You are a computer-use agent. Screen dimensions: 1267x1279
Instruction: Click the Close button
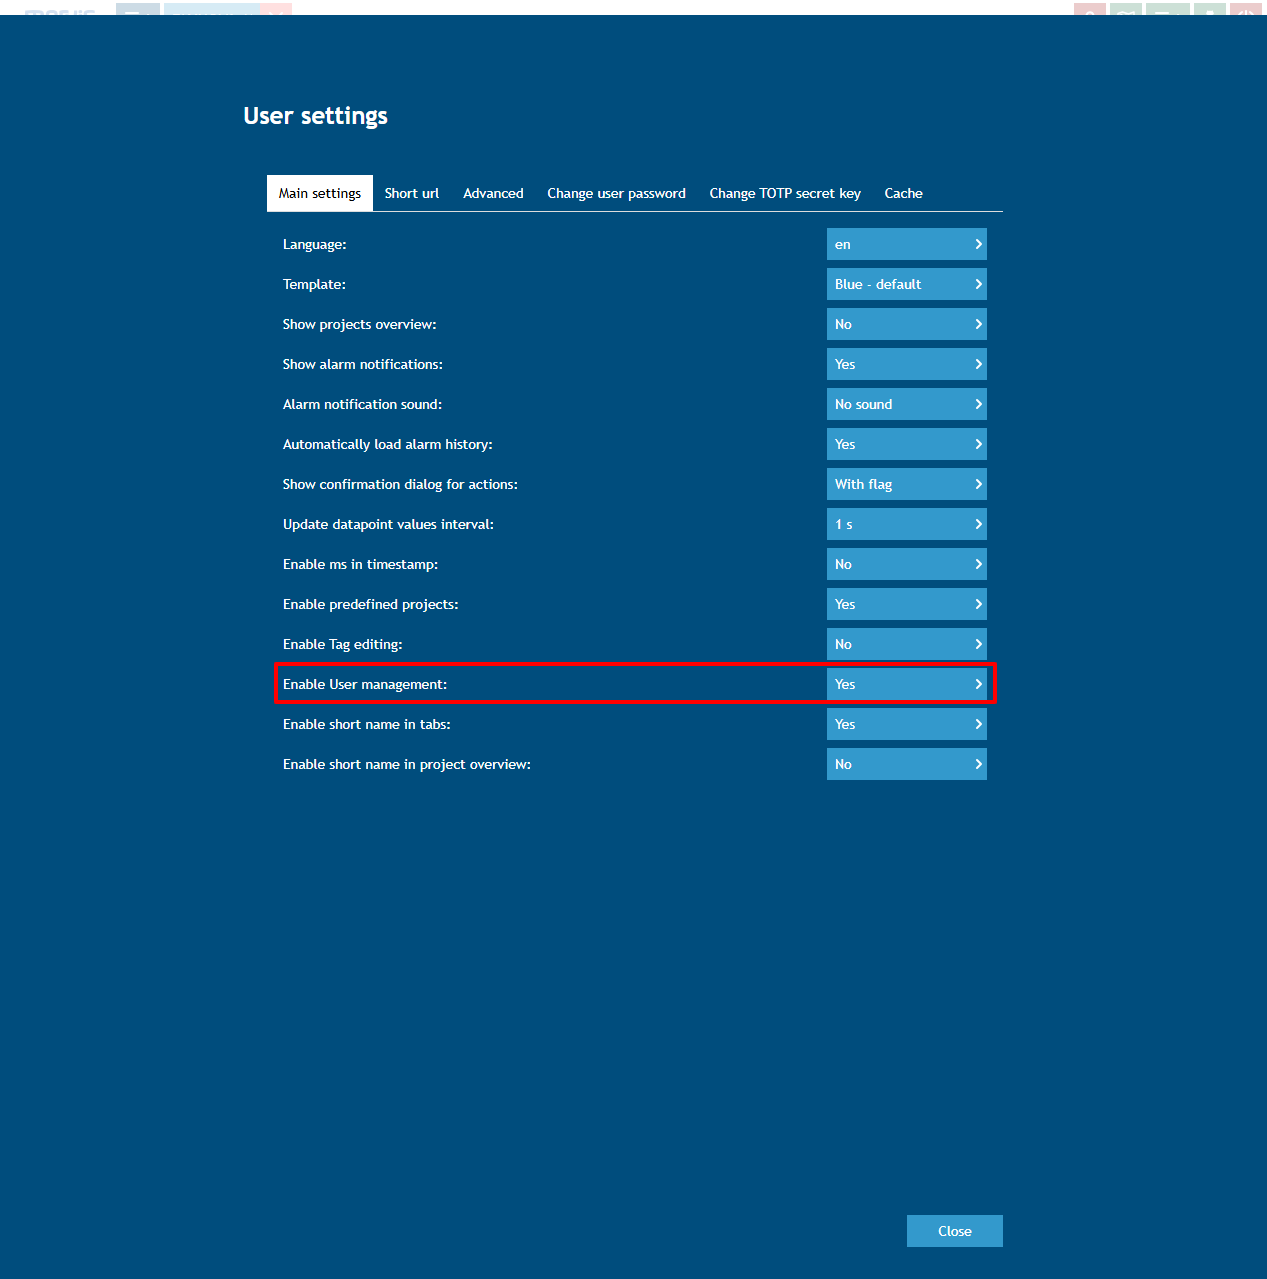click(x=955, y=1231)
